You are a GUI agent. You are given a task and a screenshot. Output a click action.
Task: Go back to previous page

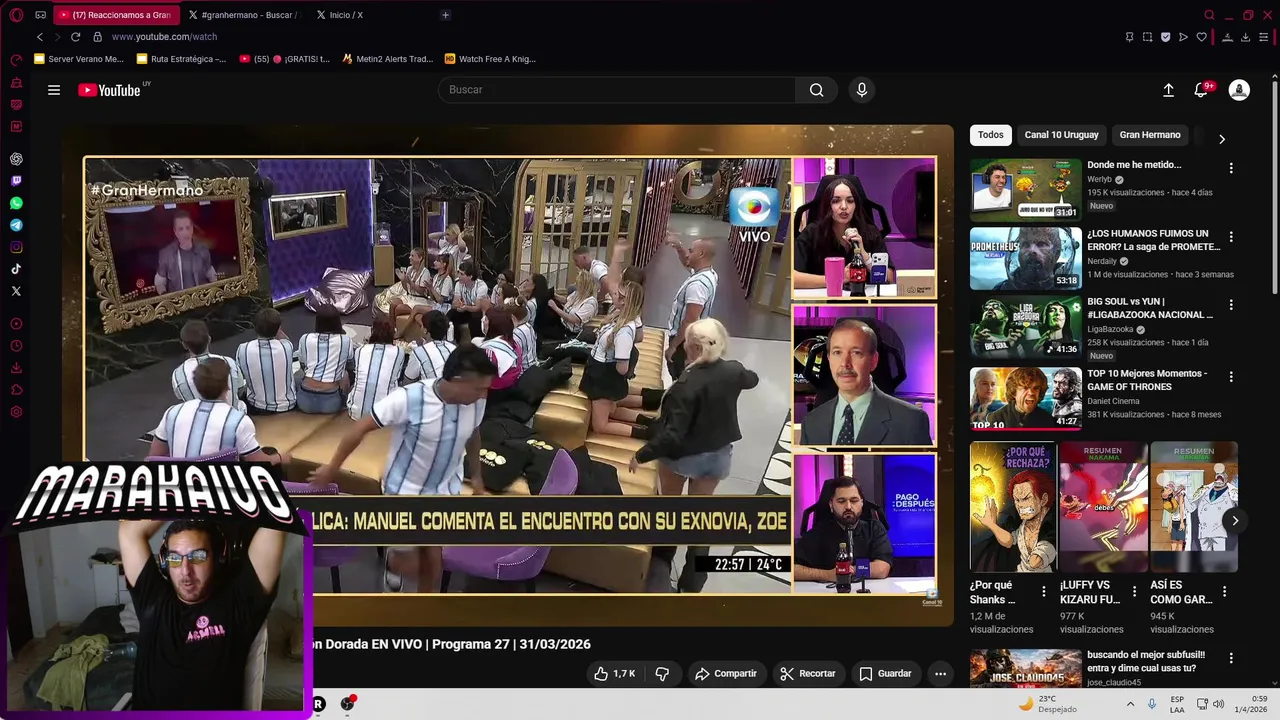[40, 37]
